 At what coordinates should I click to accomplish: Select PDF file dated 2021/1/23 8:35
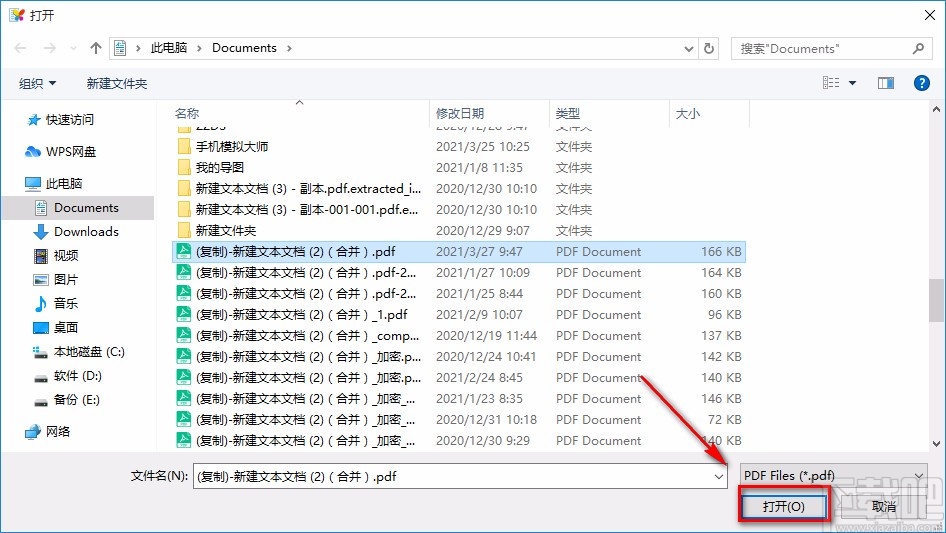pos(459,399)
